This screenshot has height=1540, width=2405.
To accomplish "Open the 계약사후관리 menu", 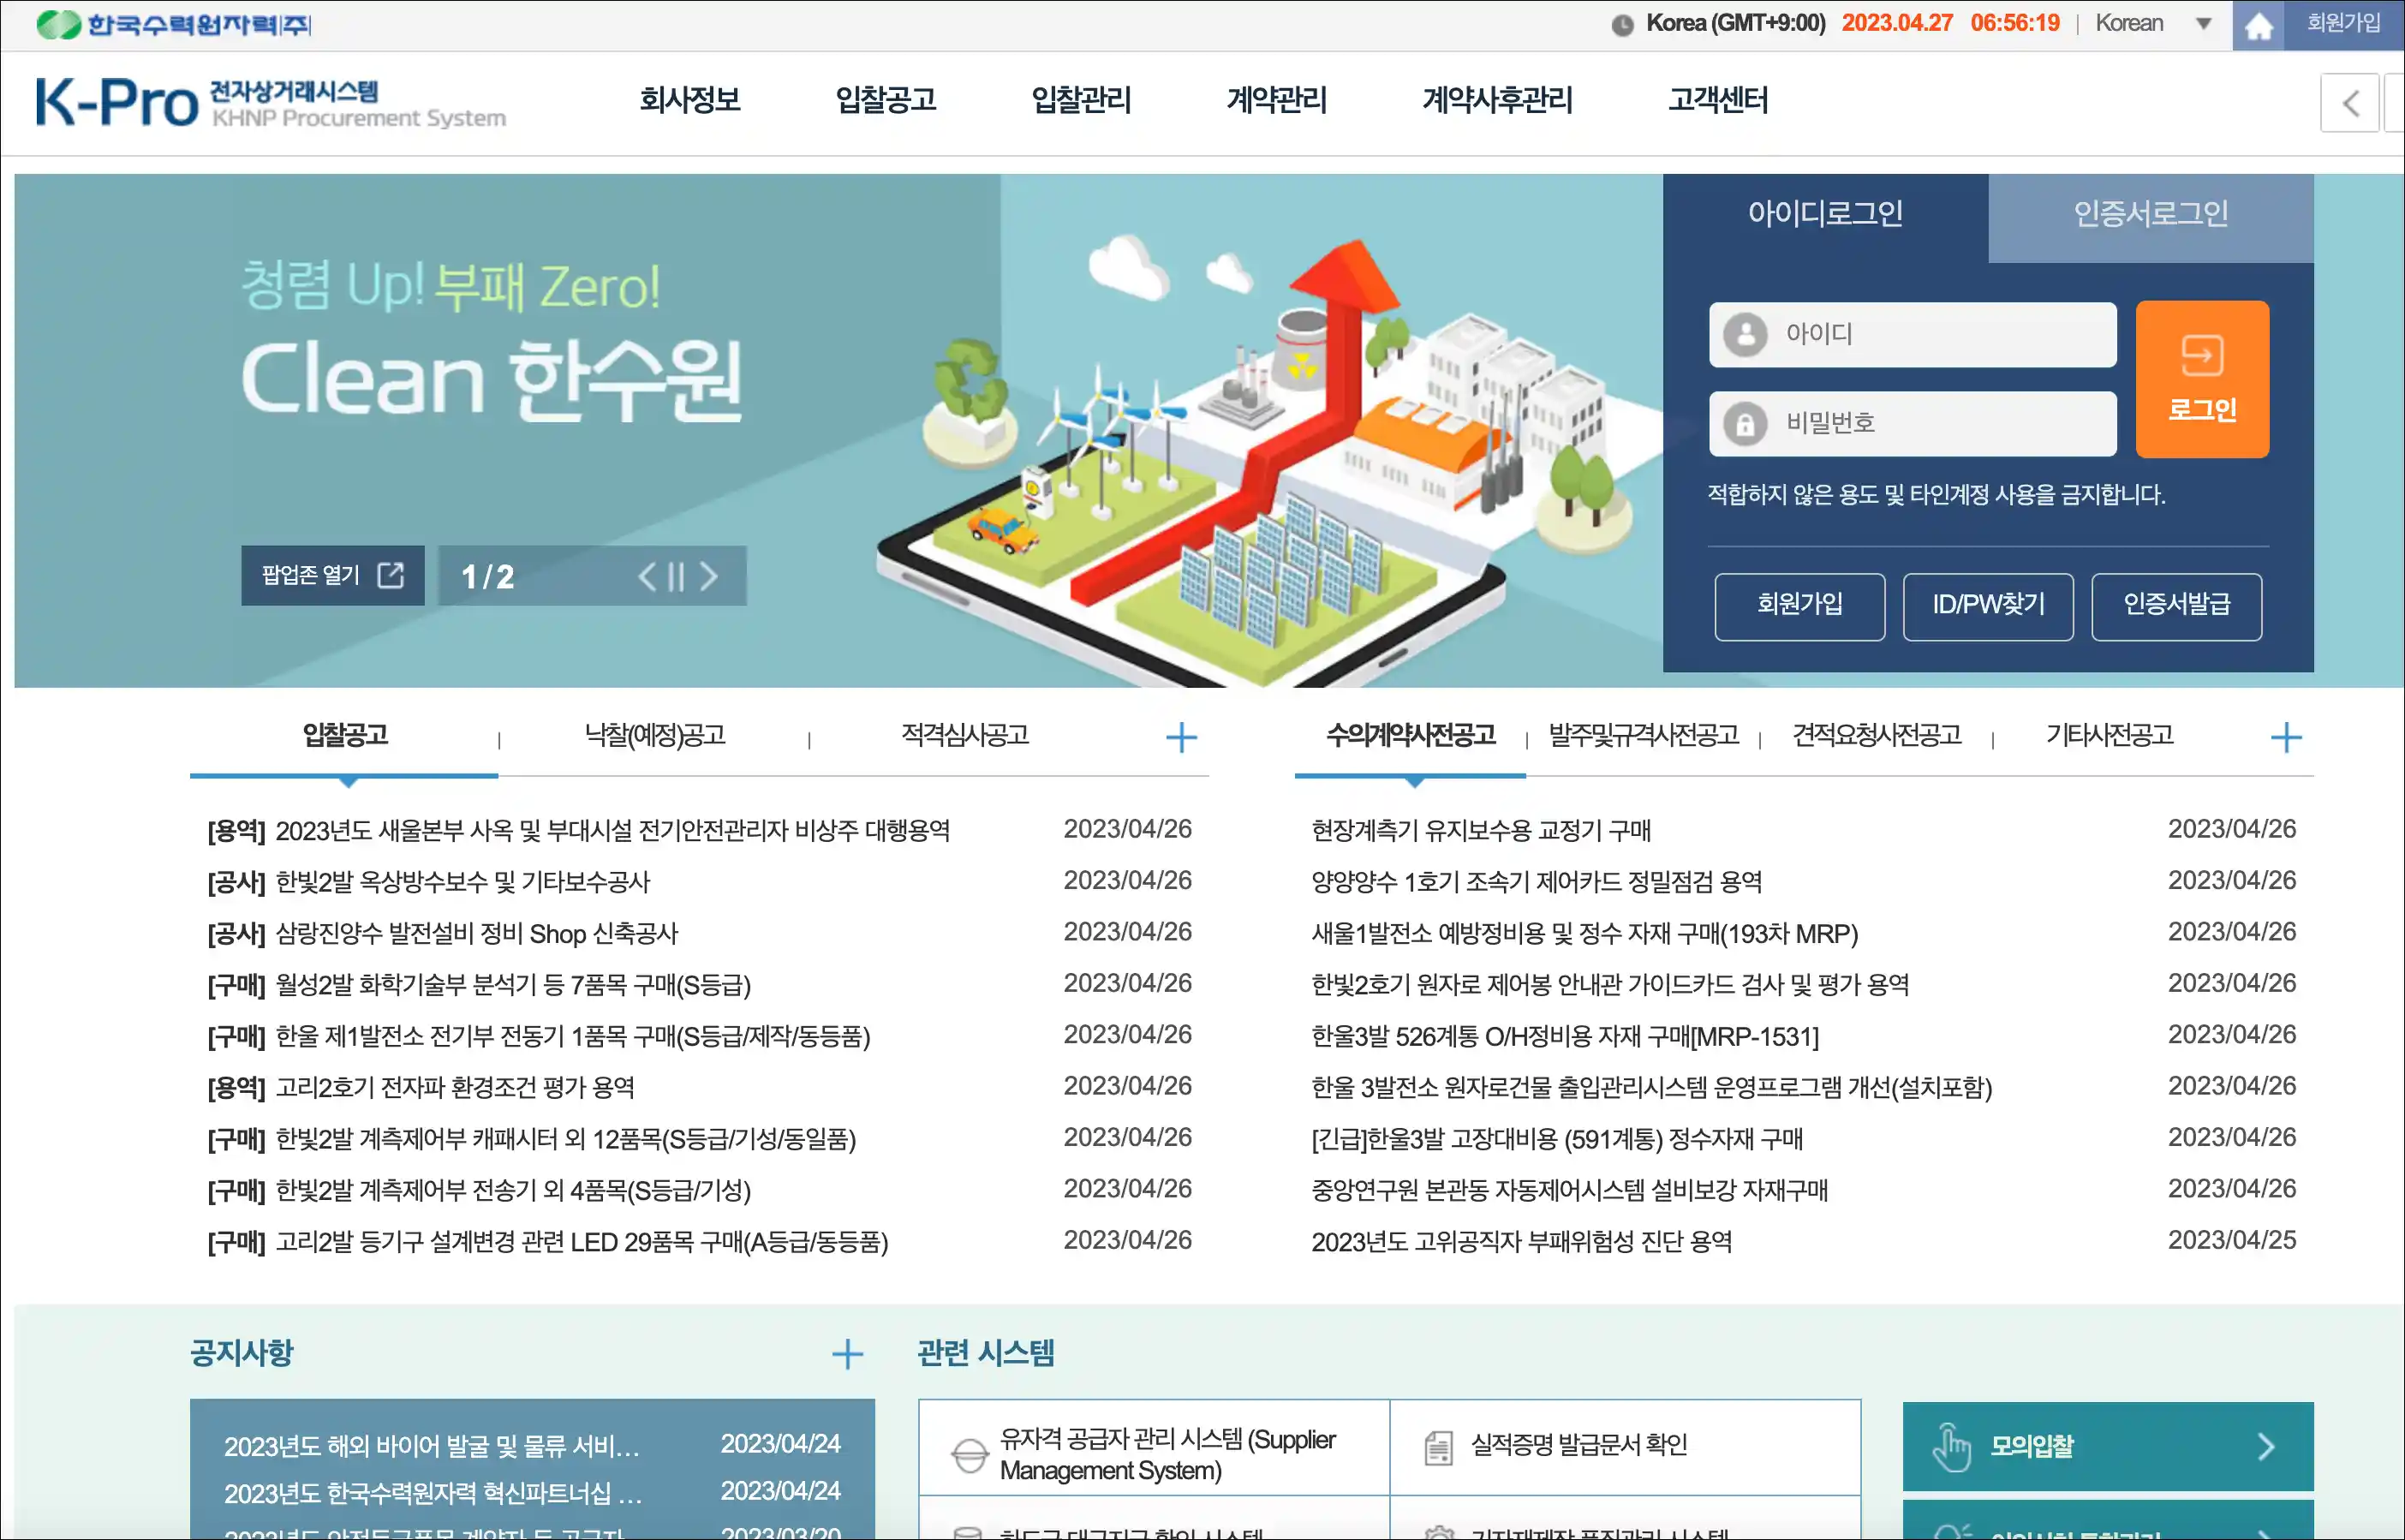I will pos(1497,100).
